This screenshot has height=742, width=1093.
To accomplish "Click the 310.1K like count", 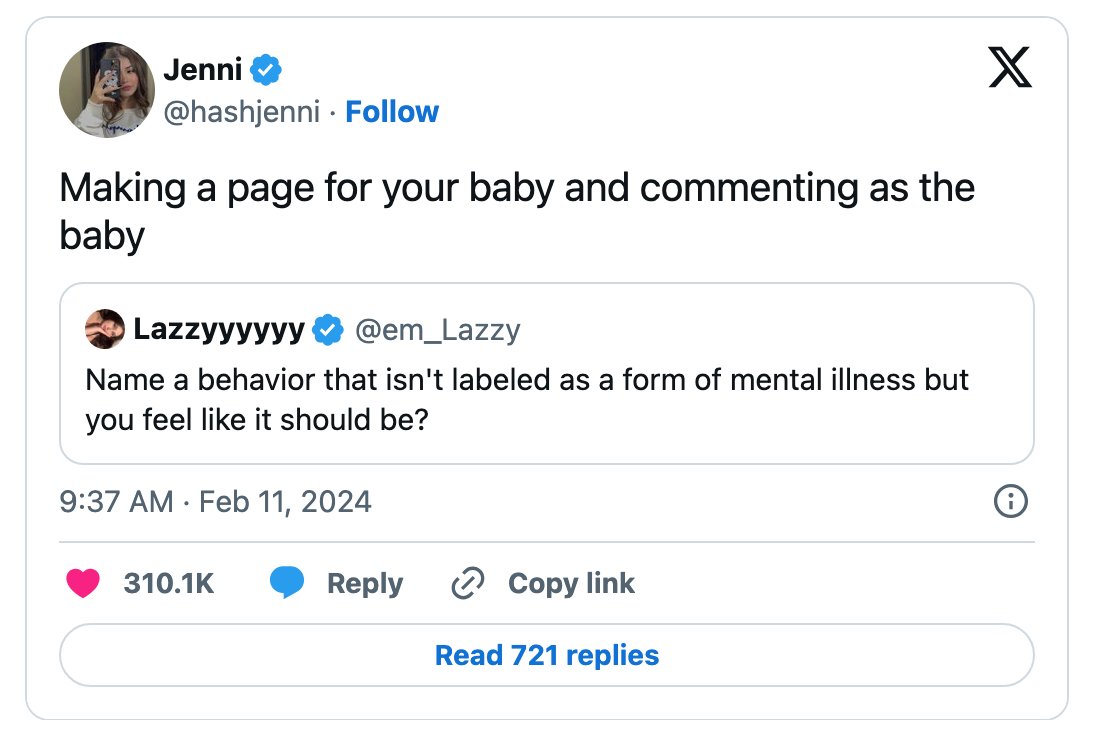I will point(169,583).
